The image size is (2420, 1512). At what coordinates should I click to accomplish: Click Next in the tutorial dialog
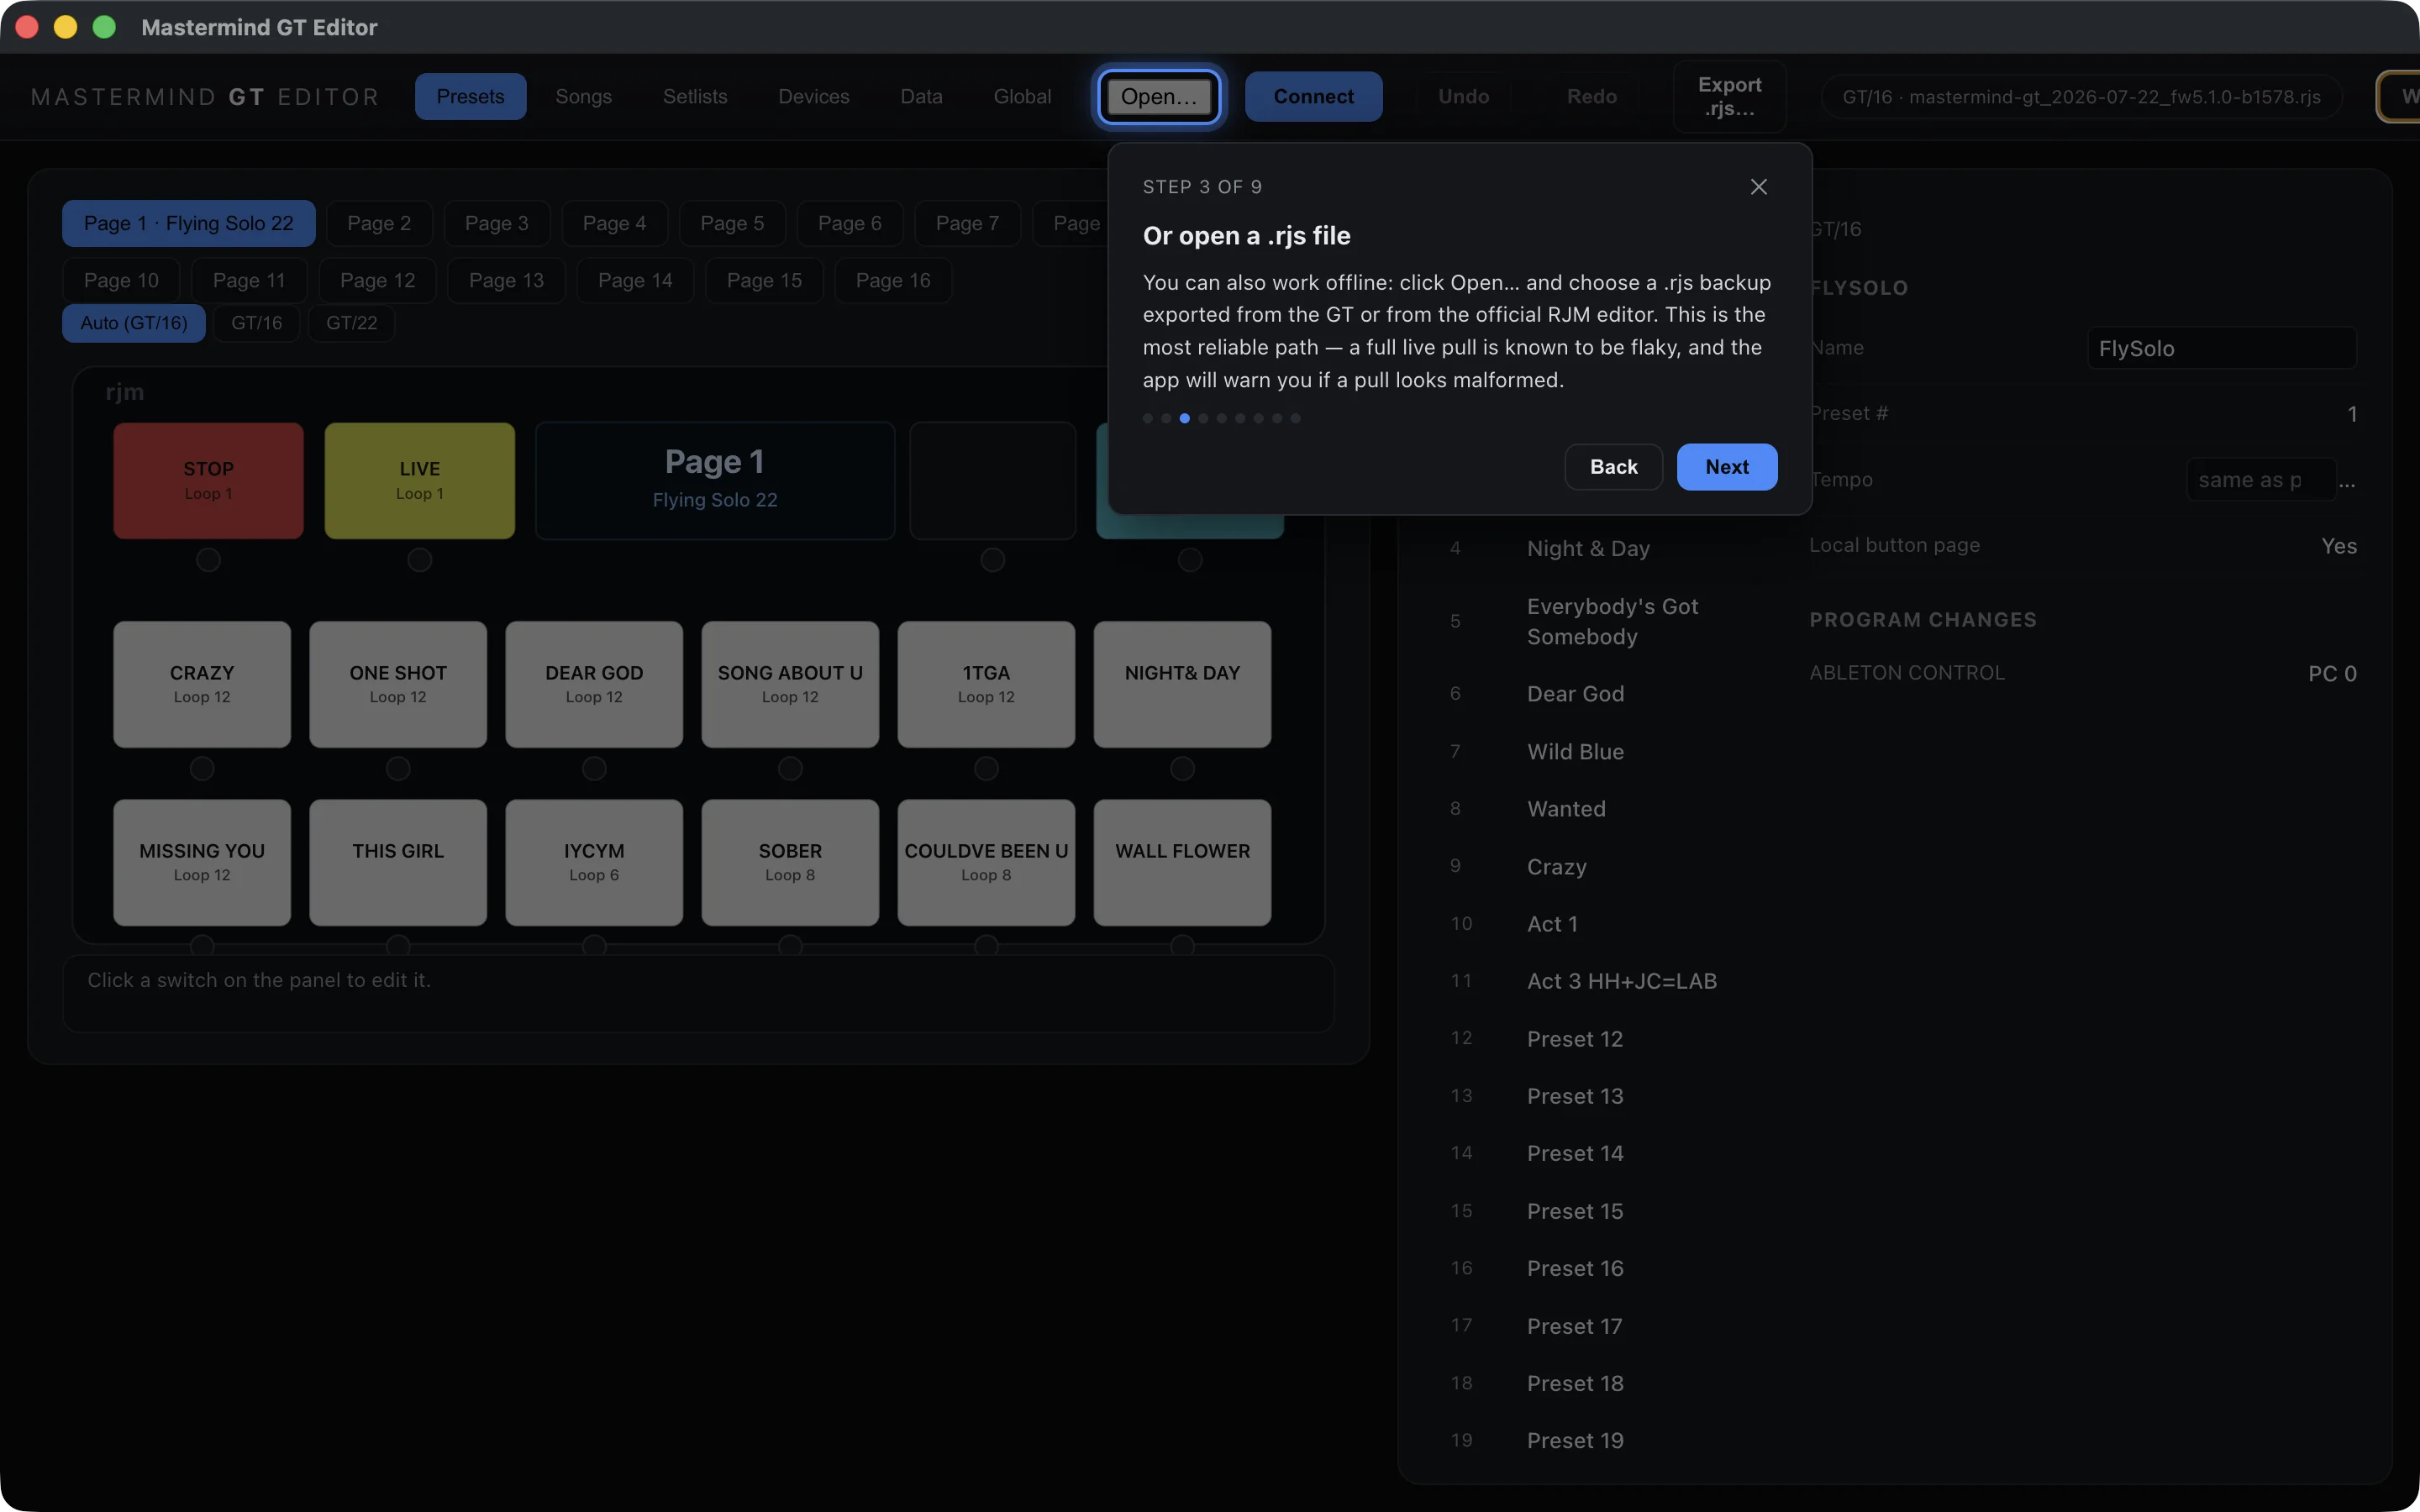[x=1726, y=467]
